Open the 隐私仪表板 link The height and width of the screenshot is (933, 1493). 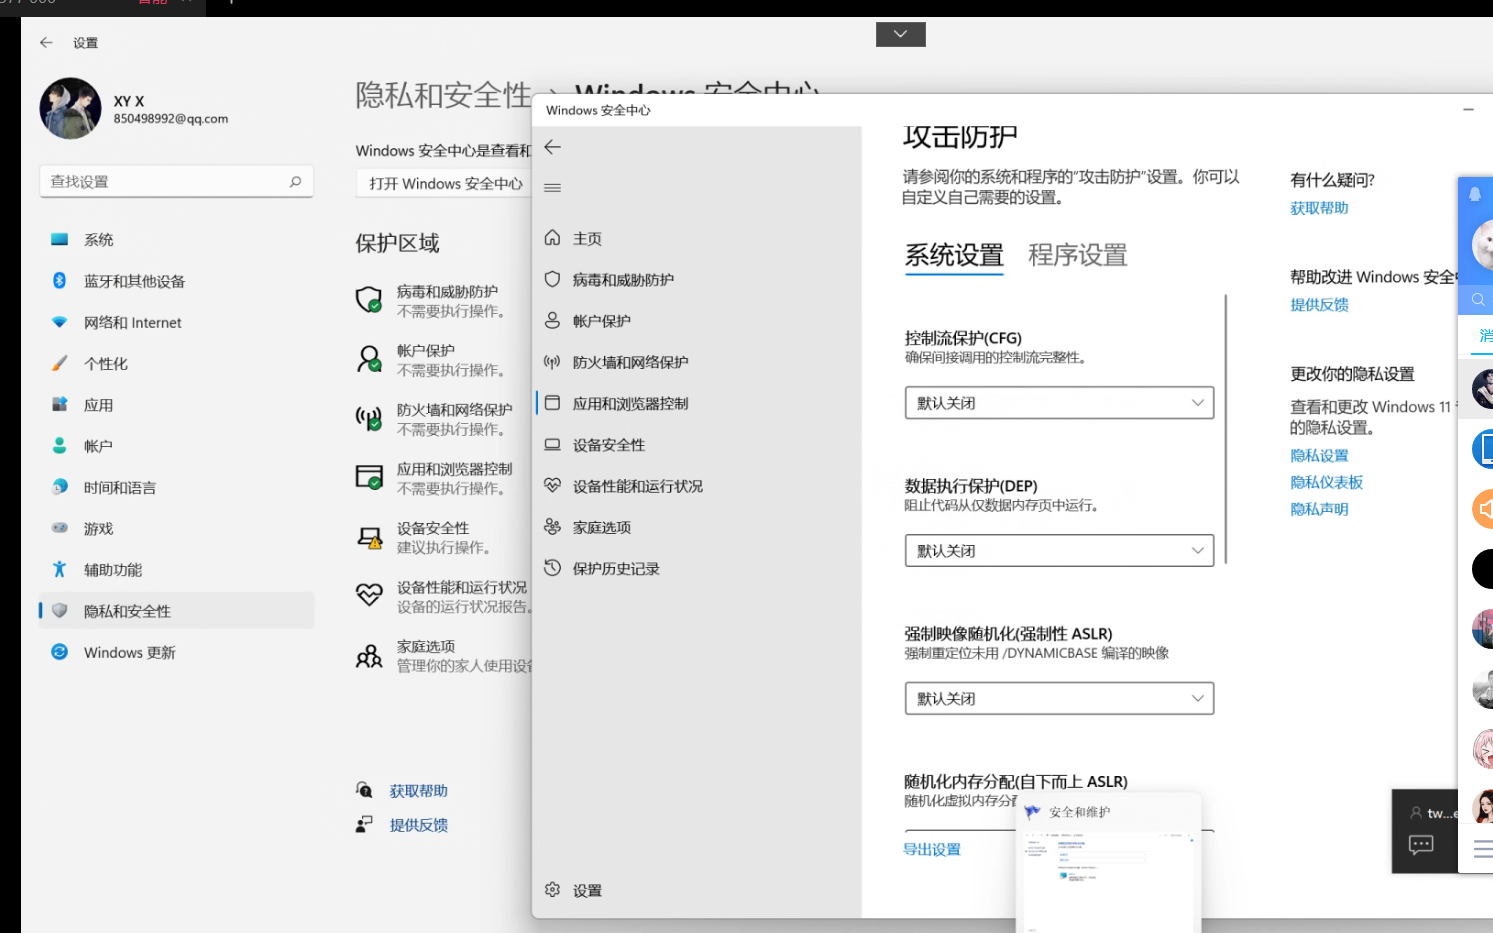point(1326,482)
